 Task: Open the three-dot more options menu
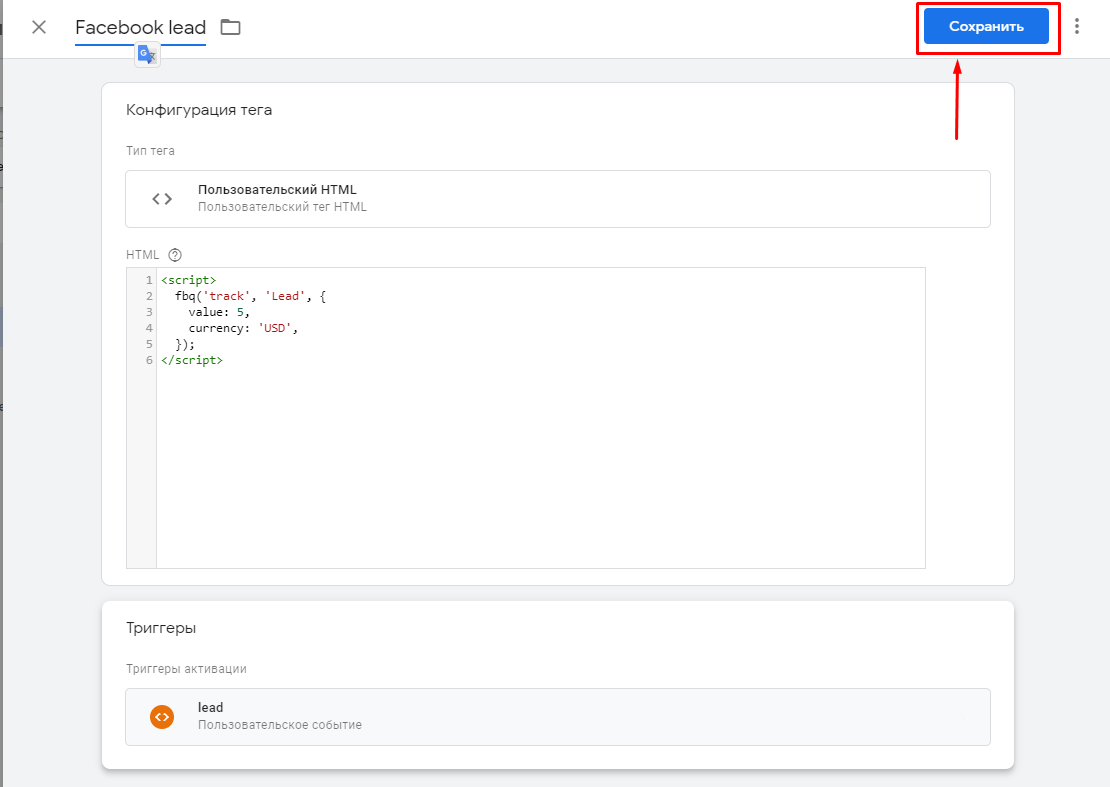click(1077, 27)
